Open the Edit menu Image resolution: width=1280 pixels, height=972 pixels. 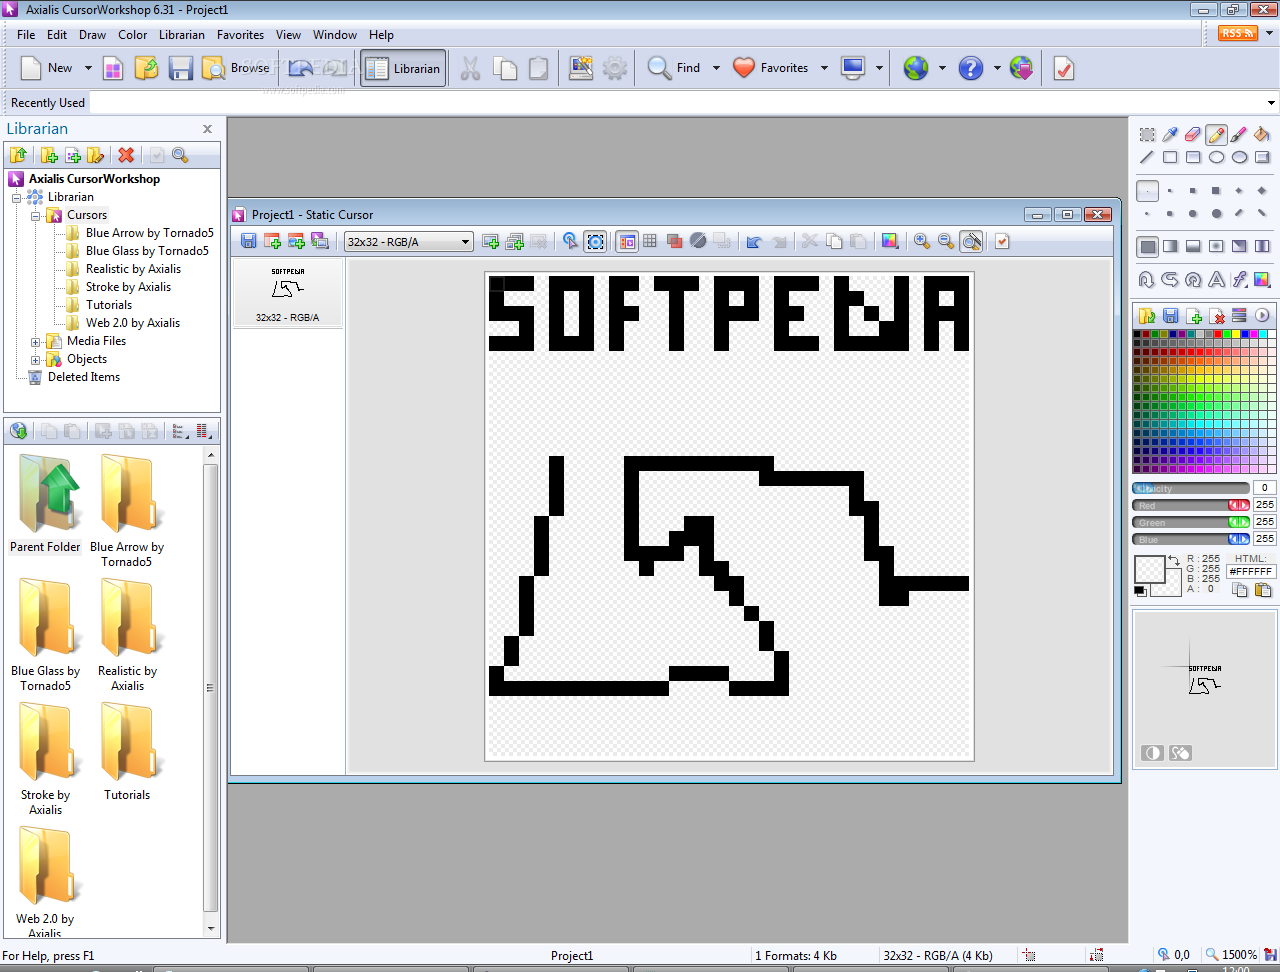pos(57,34)
